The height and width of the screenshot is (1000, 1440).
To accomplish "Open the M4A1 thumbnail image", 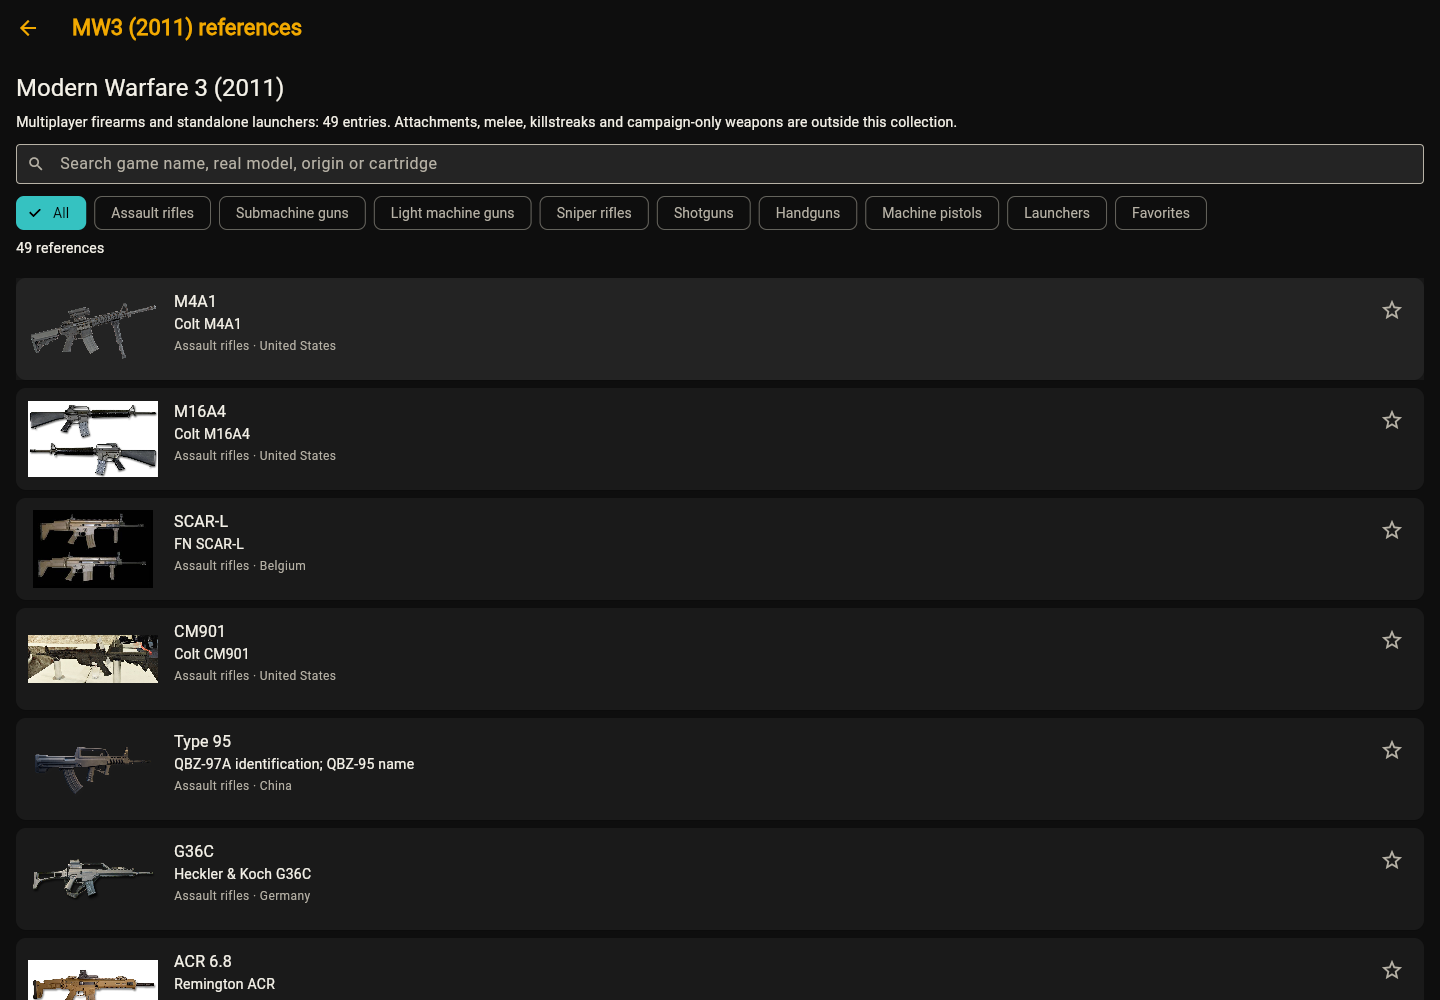I will [93, 329].
